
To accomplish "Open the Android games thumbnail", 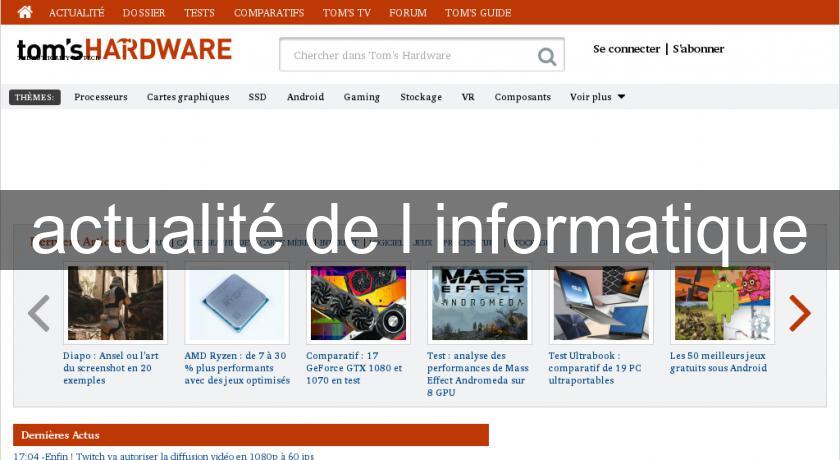I will pos(722,303).
